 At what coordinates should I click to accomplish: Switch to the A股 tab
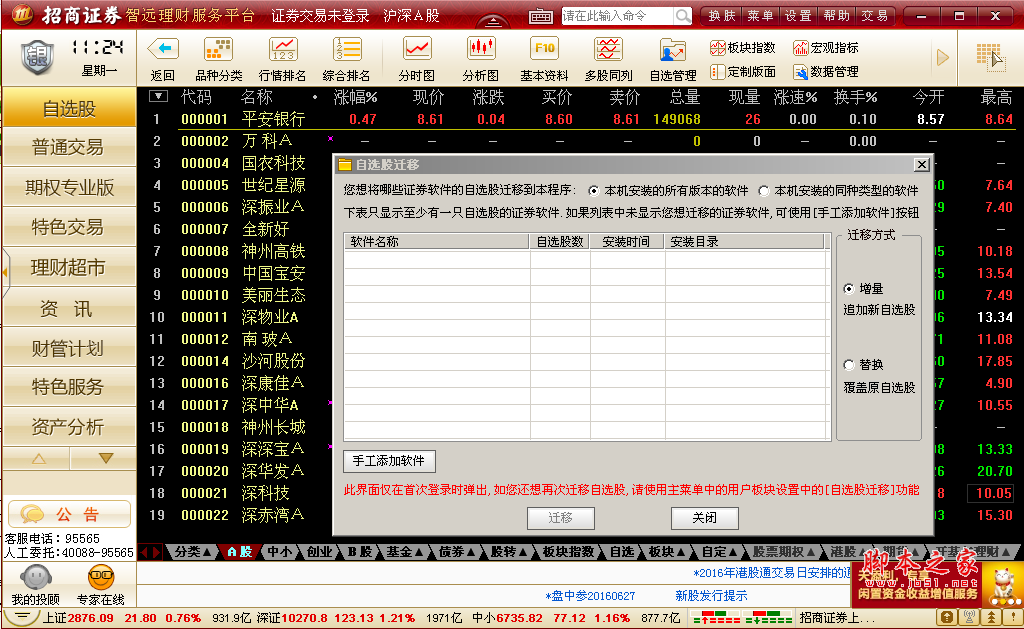tap(240, 552)
